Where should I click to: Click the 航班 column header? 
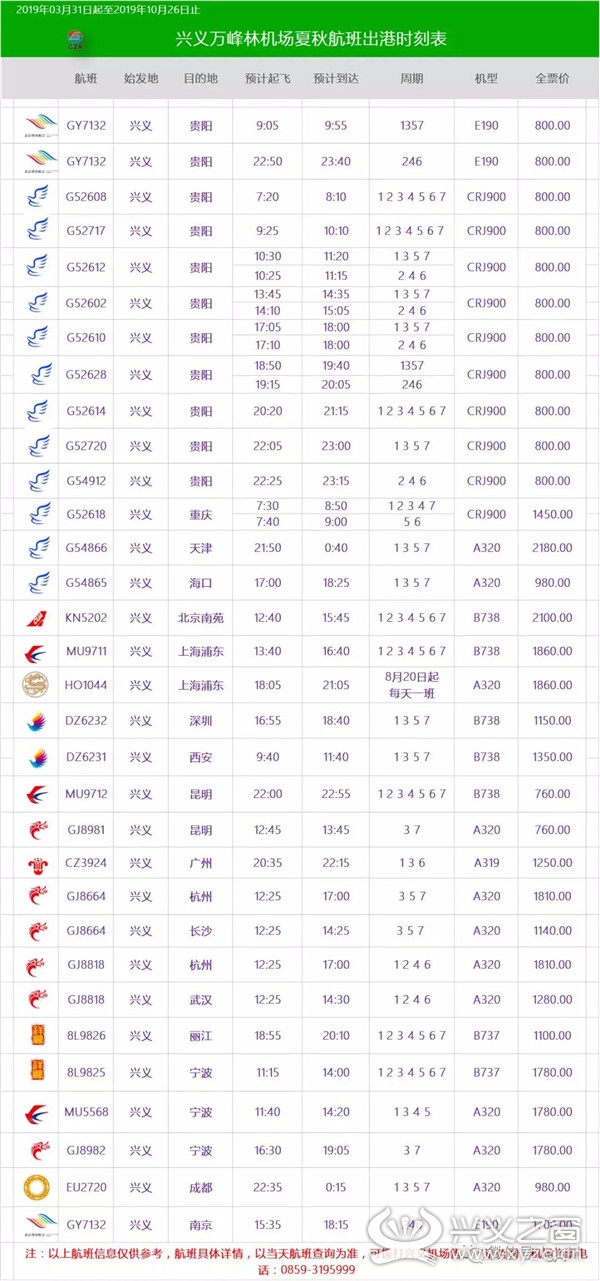point(87,78)
